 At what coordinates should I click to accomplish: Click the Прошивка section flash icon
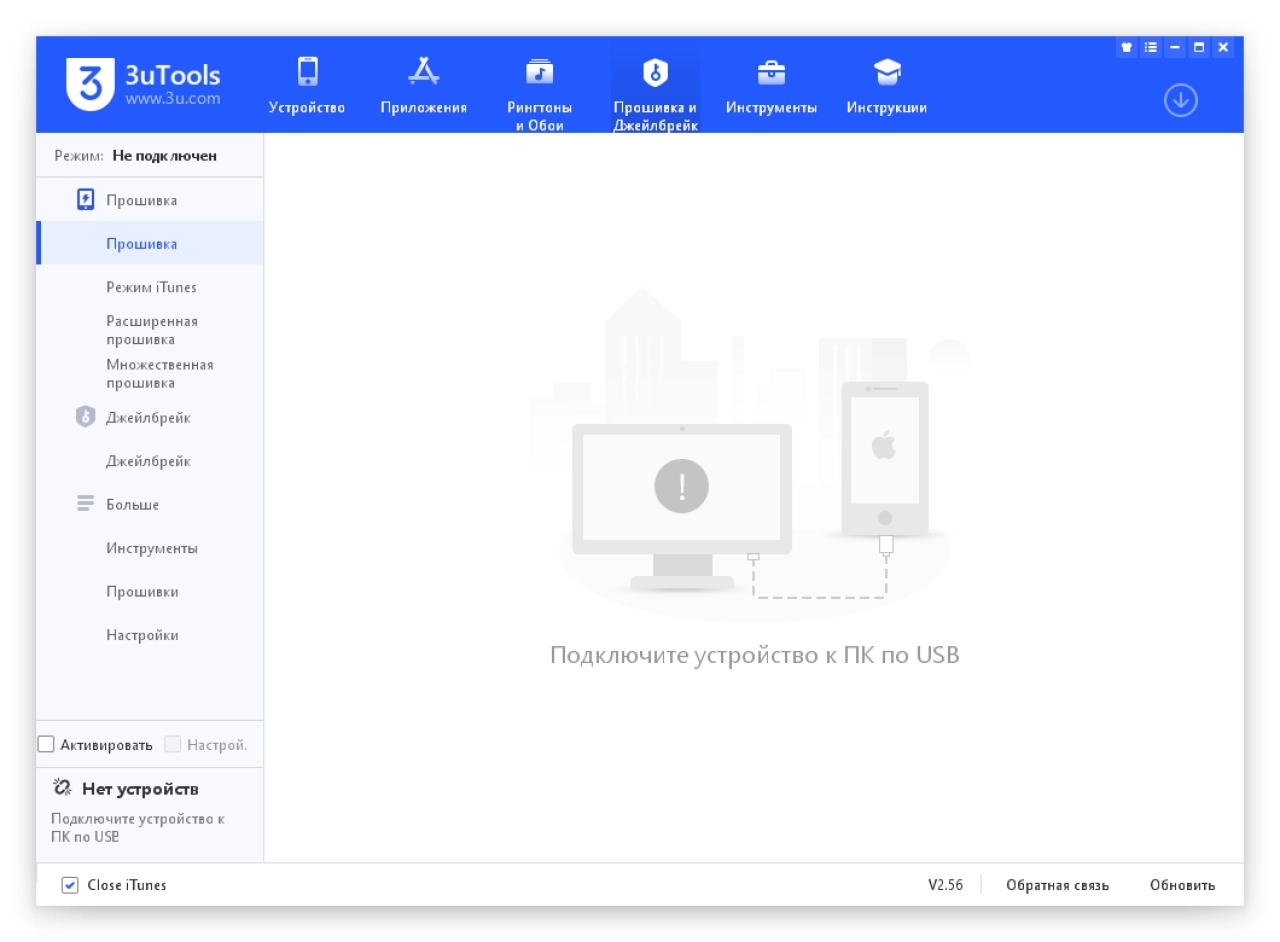pos(86,200)
